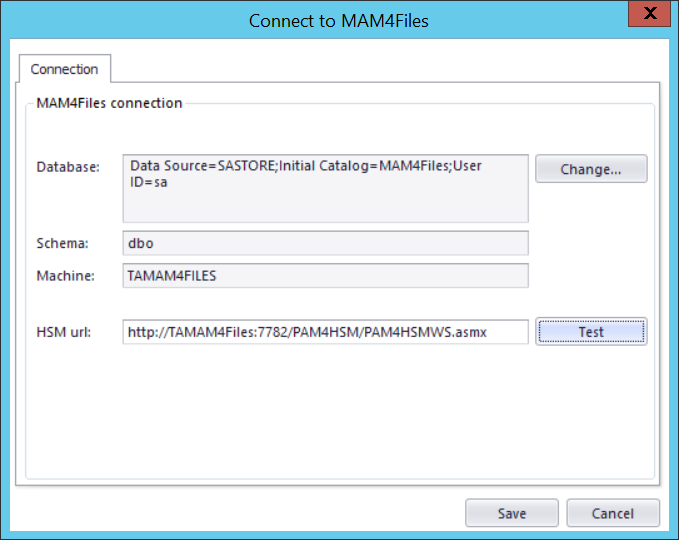Click the Machine: label
The image size is (679, 540).
click(x=66, y=276)
